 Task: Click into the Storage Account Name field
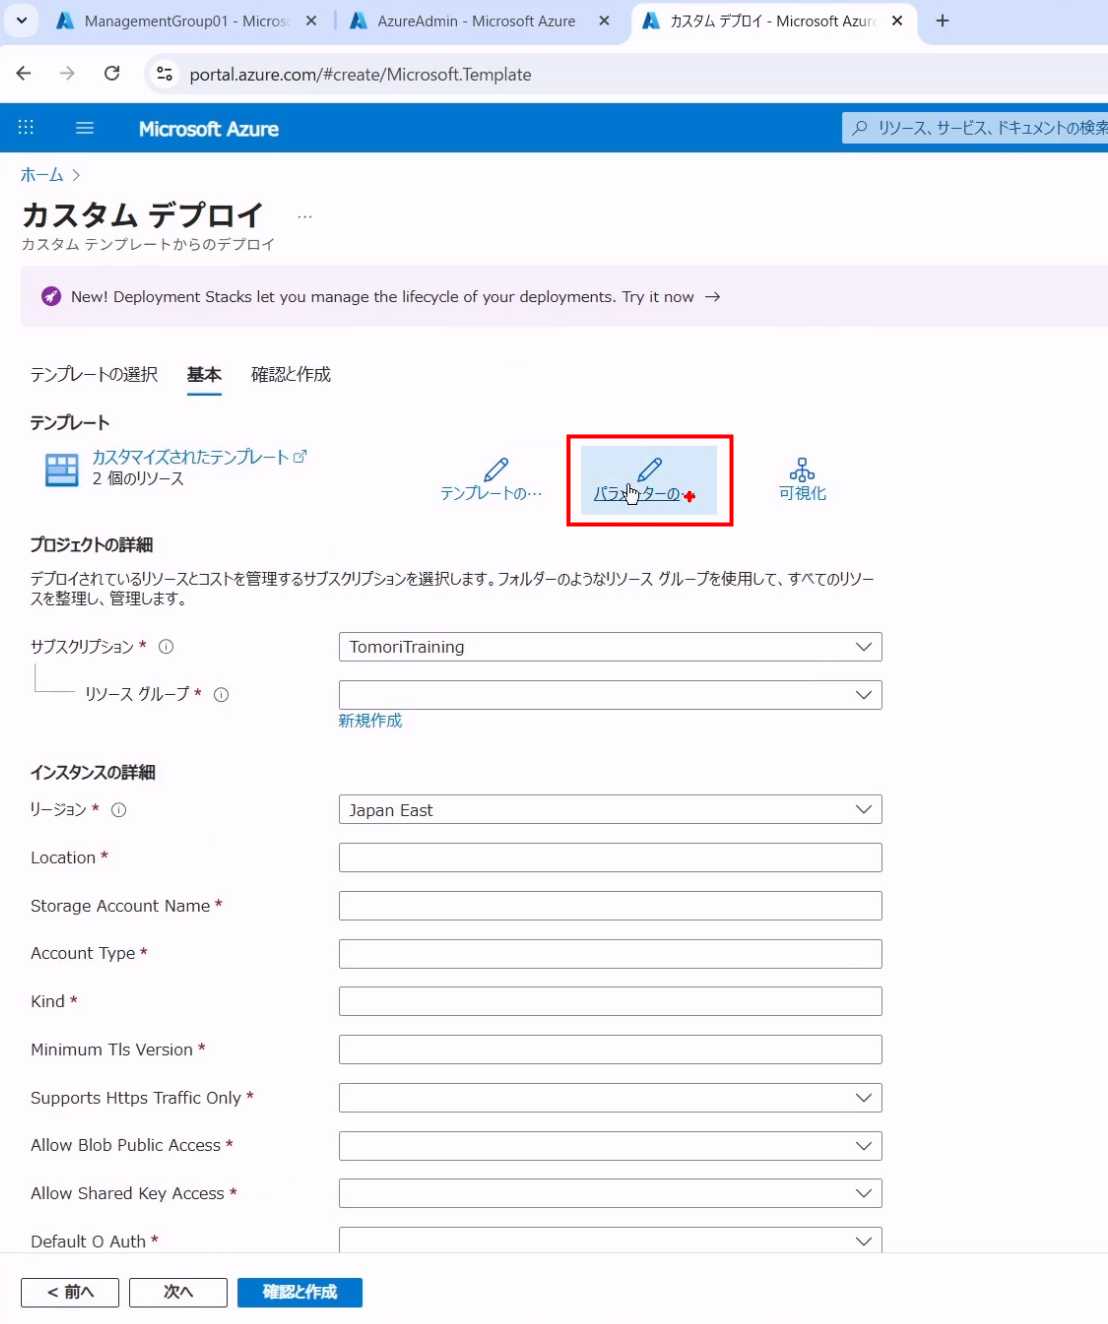(x=610, y=906)
